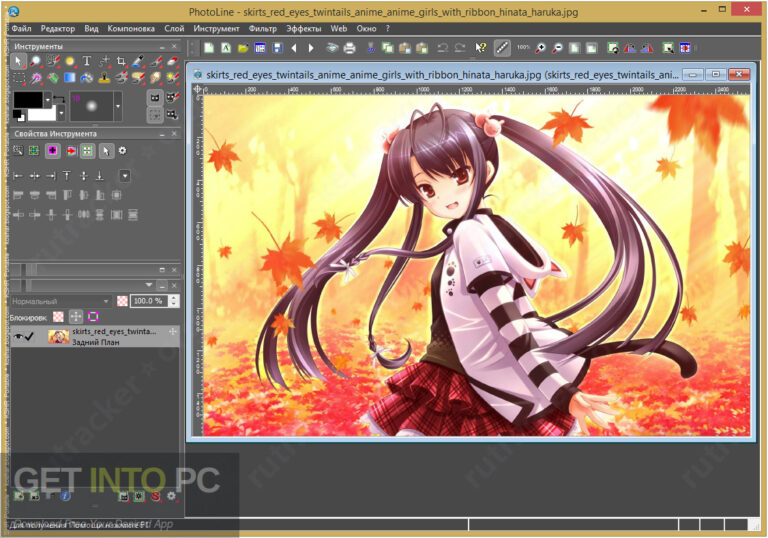This screenshot has width=768, height=538.
Task: Click the opacity percentage stepper arrows
Action: click(x=173, y=301)
